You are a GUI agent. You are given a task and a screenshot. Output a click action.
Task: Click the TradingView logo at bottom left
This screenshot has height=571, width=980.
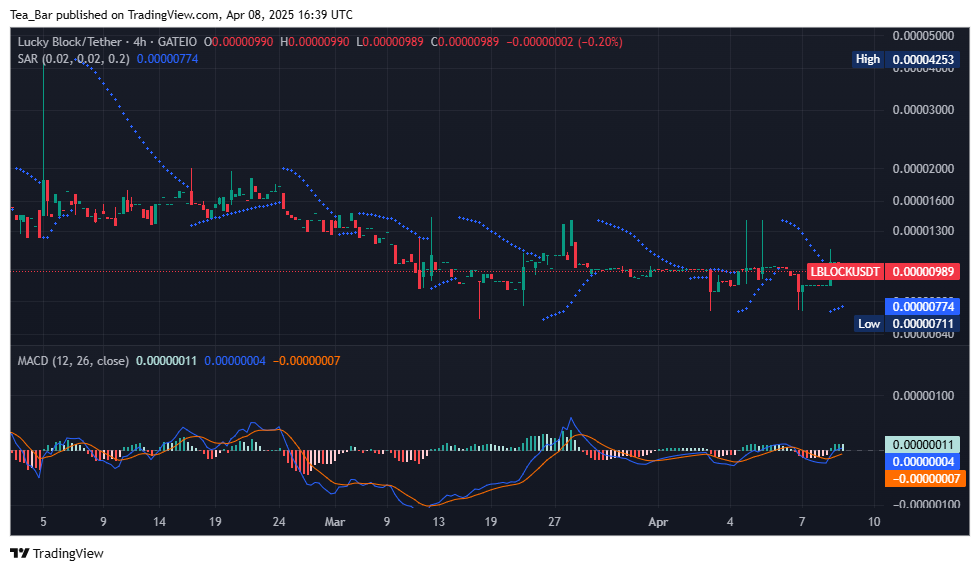tap(57, 553)
